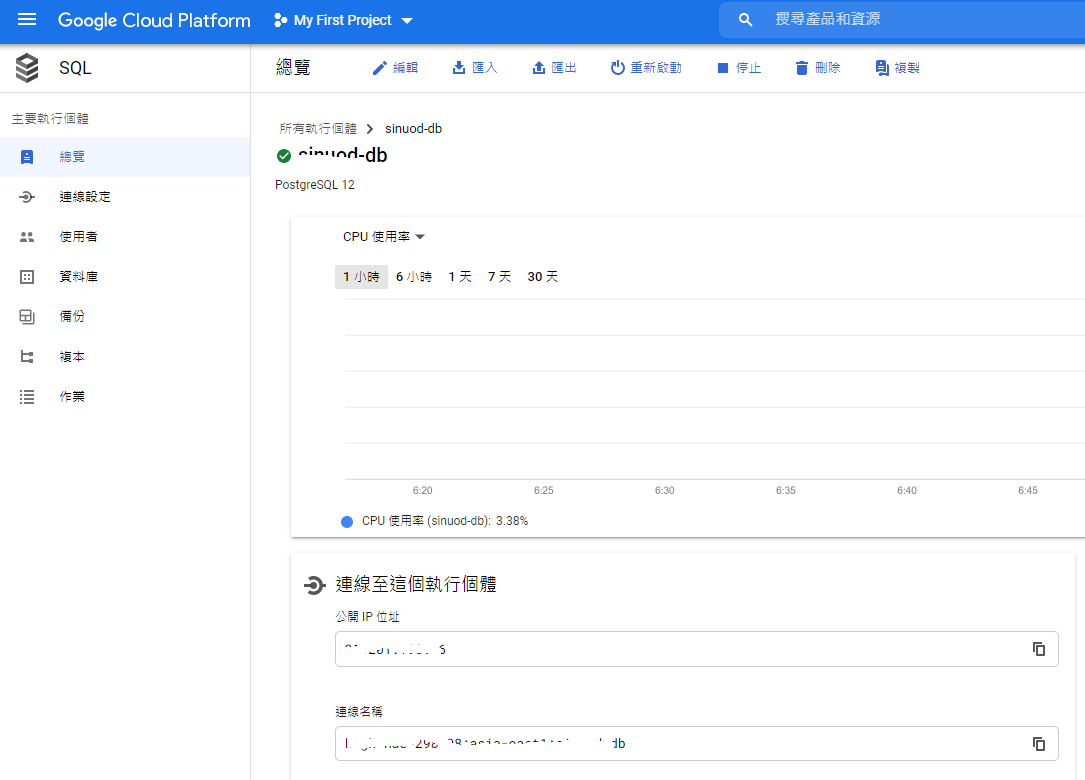Click the 匯出 export upload icon
Screen dimensions: 1085x780
538,68
